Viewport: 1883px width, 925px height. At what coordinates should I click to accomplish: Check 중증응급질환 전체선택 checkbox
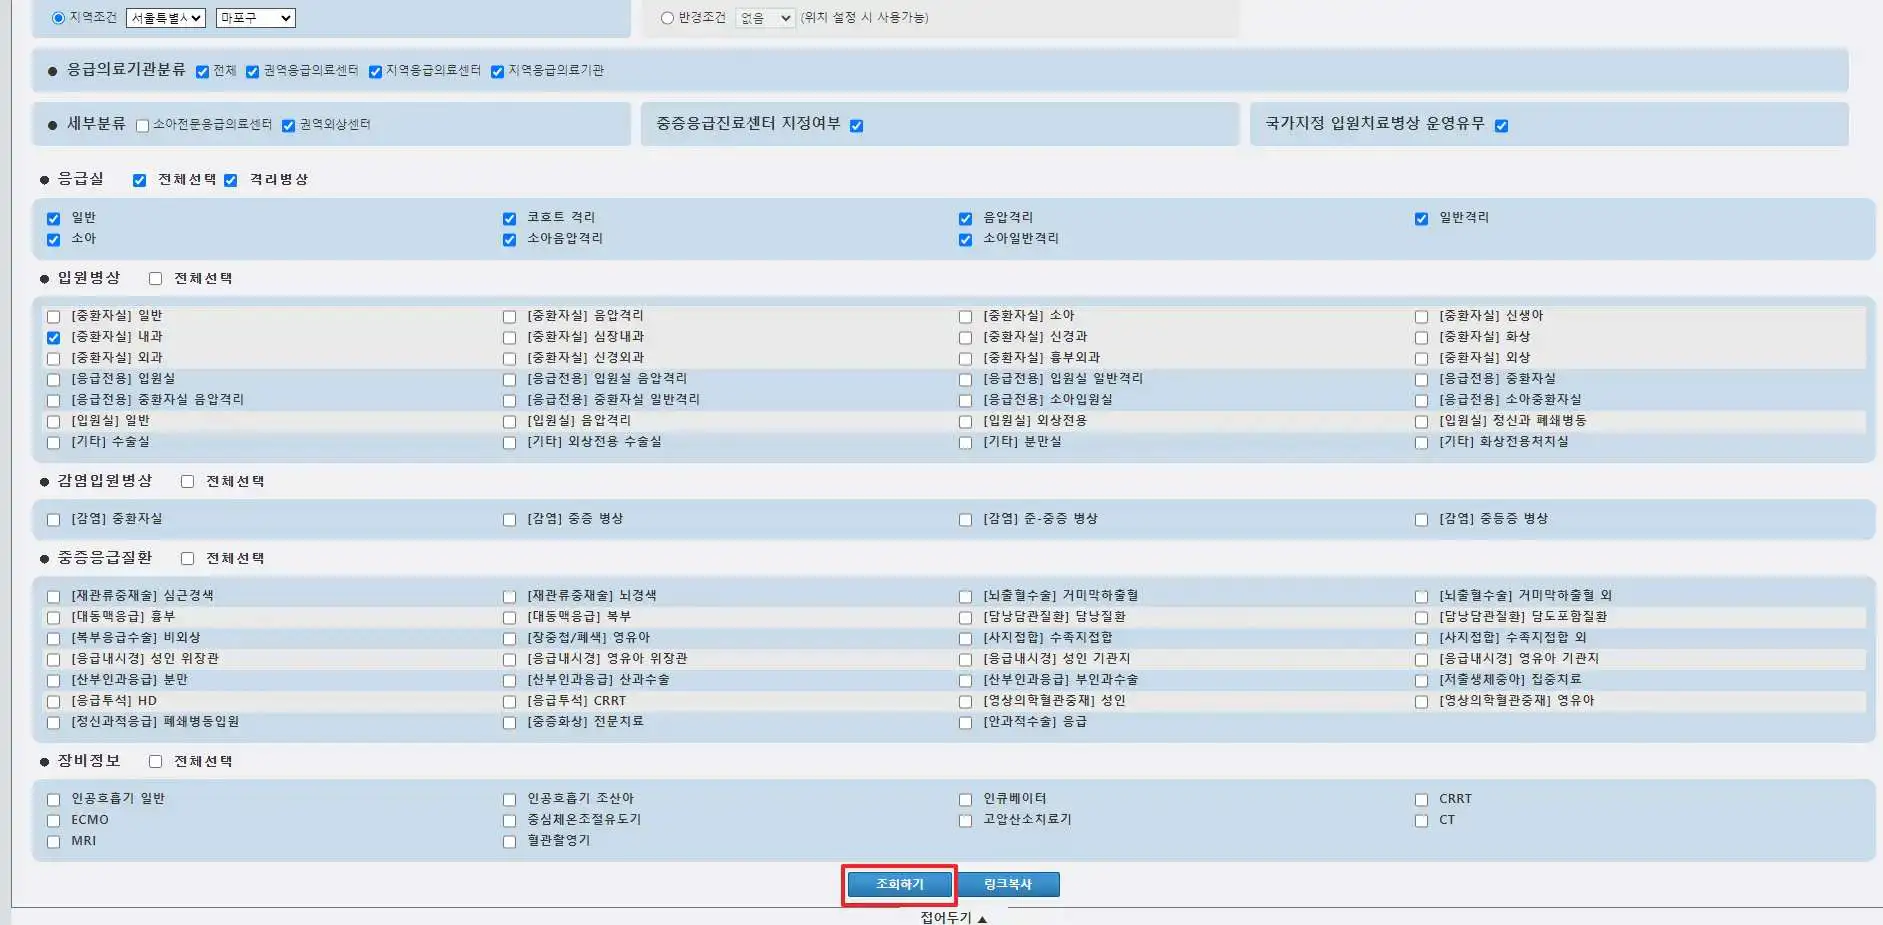point(187,558)
